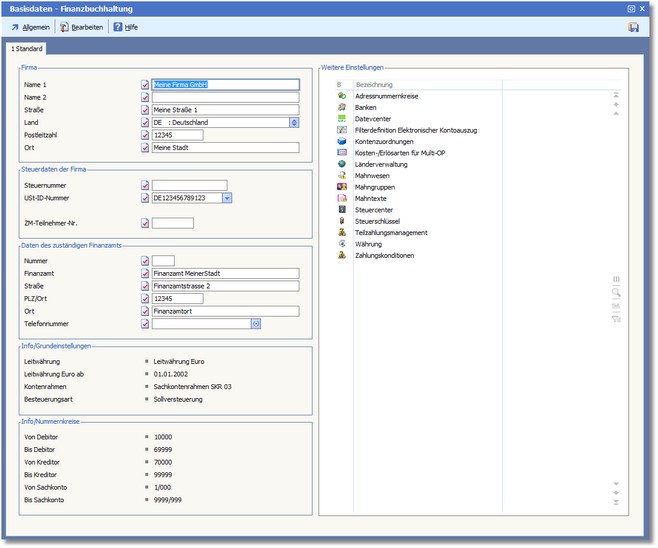The image size is (658, 548).
Task: Click the magnifier search icon beside list
Action: tap(616, 292)
